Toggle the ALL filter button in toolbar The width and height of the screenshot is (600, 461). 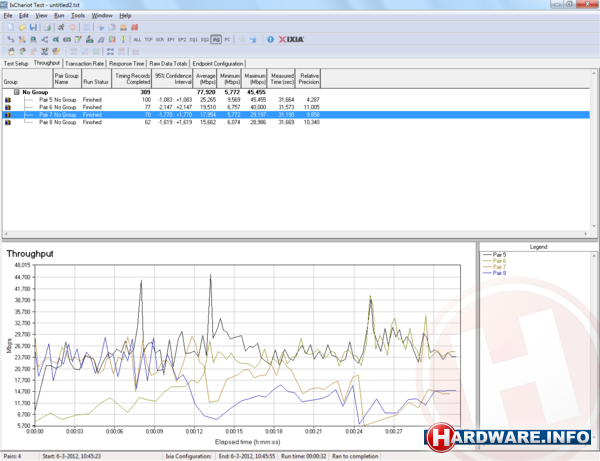click(137, 39)
